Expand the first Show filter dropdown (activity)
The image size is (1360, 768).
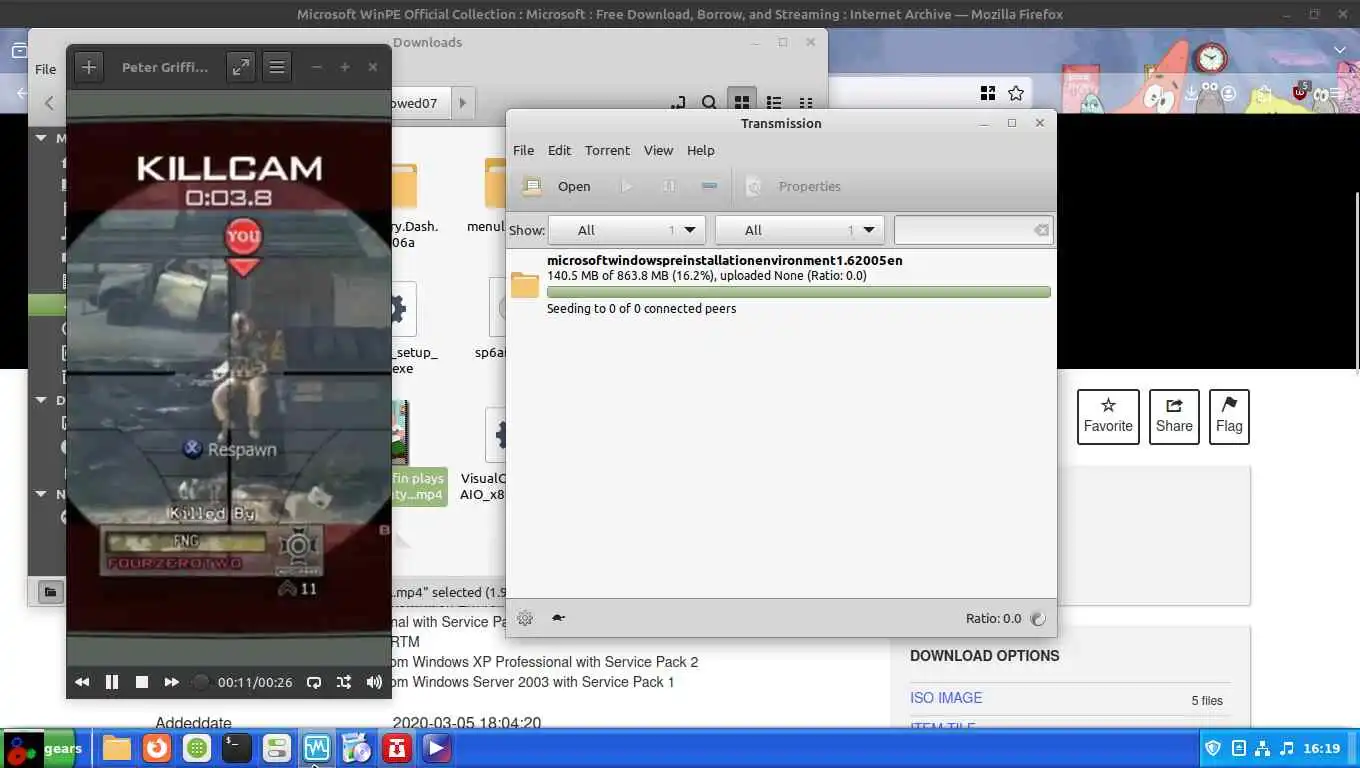(x=627, y=230)
